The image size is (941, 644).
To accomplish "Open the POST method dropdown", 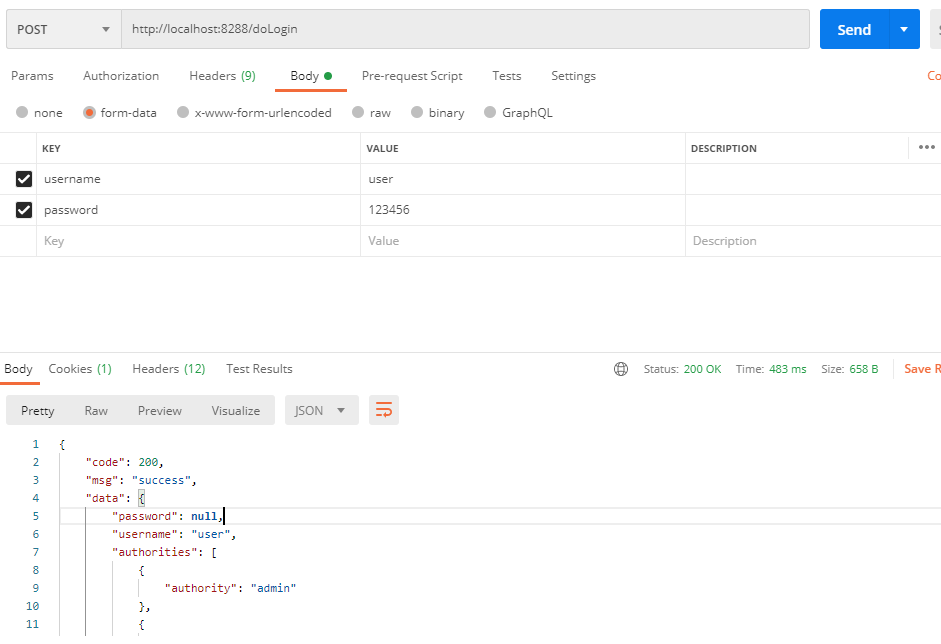I will [x=64, y=29].
